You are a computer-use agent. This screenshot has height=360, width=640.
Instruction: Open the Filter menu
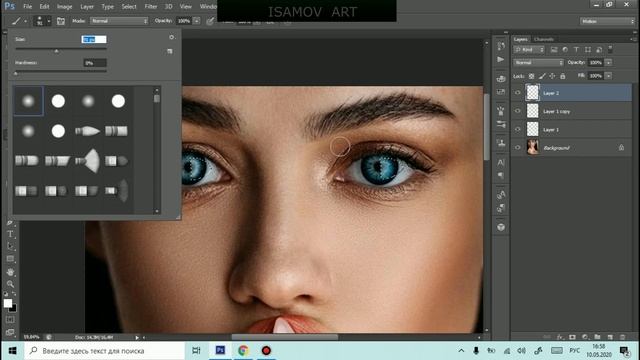point(151,7)
